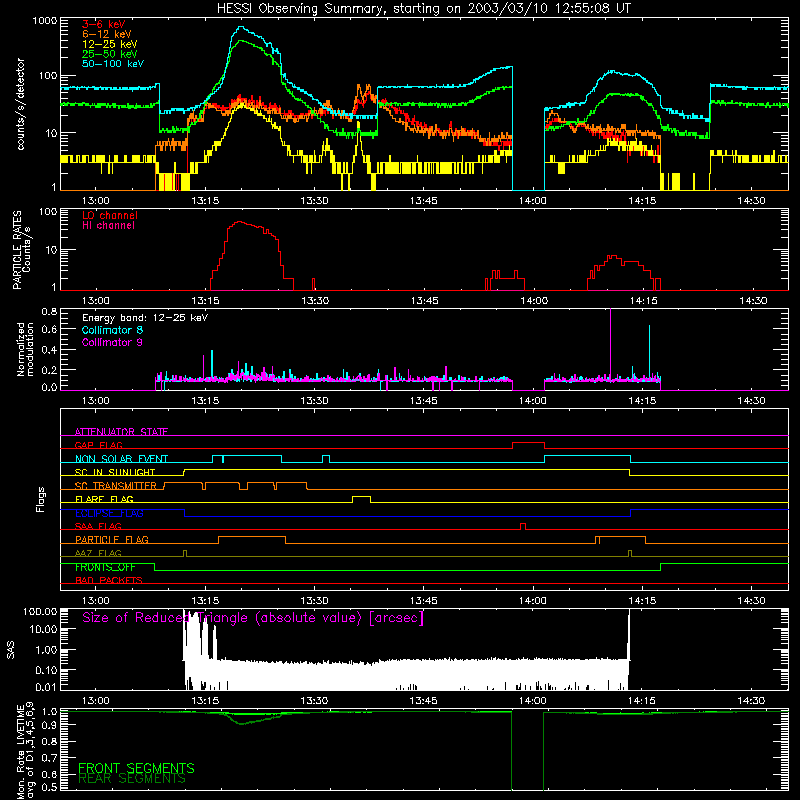Click the raised FLARE FLAG pulse segment

pyautogui.click(x=362, y=496)
